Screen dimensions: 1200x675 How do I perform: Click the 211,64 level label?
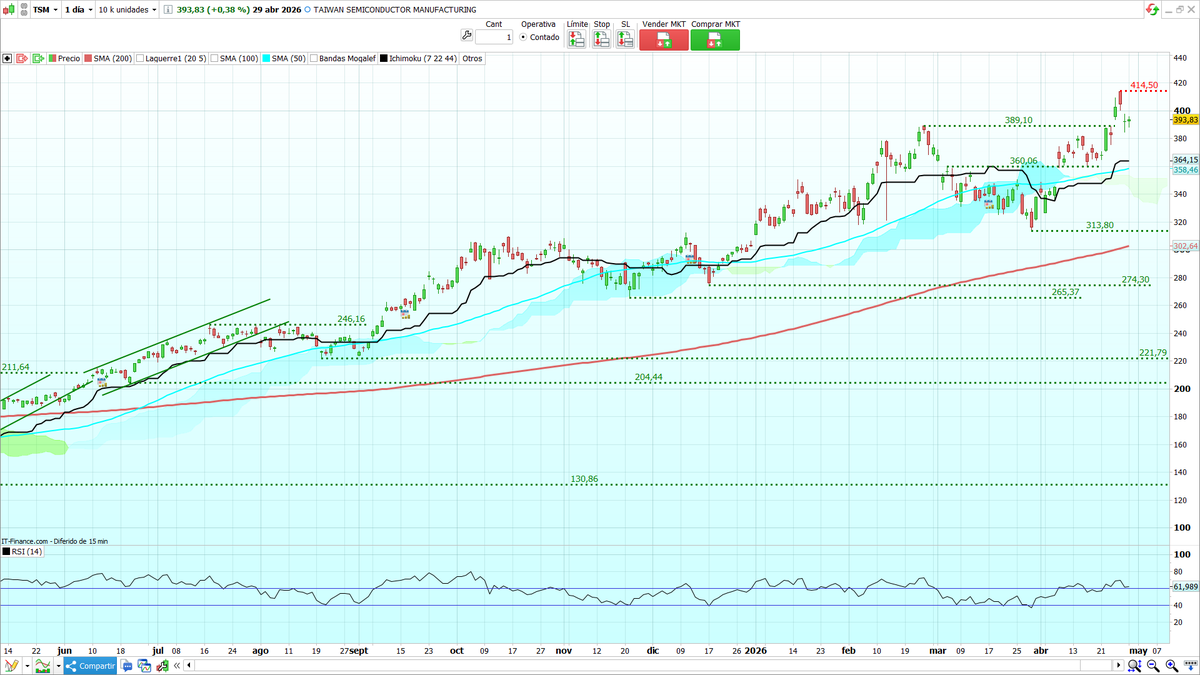[x=16, y=367]
